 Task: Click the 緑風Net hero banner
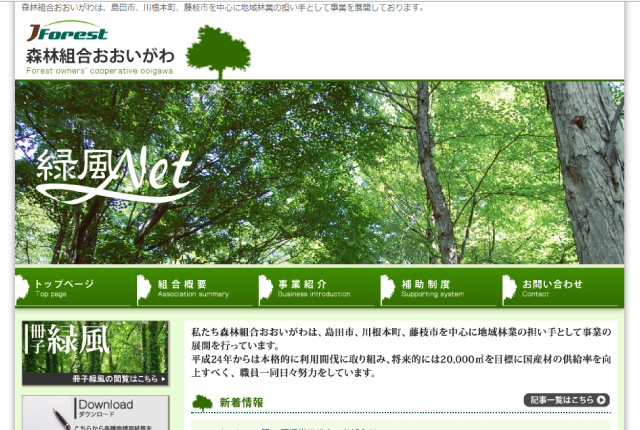pos(319,173)
